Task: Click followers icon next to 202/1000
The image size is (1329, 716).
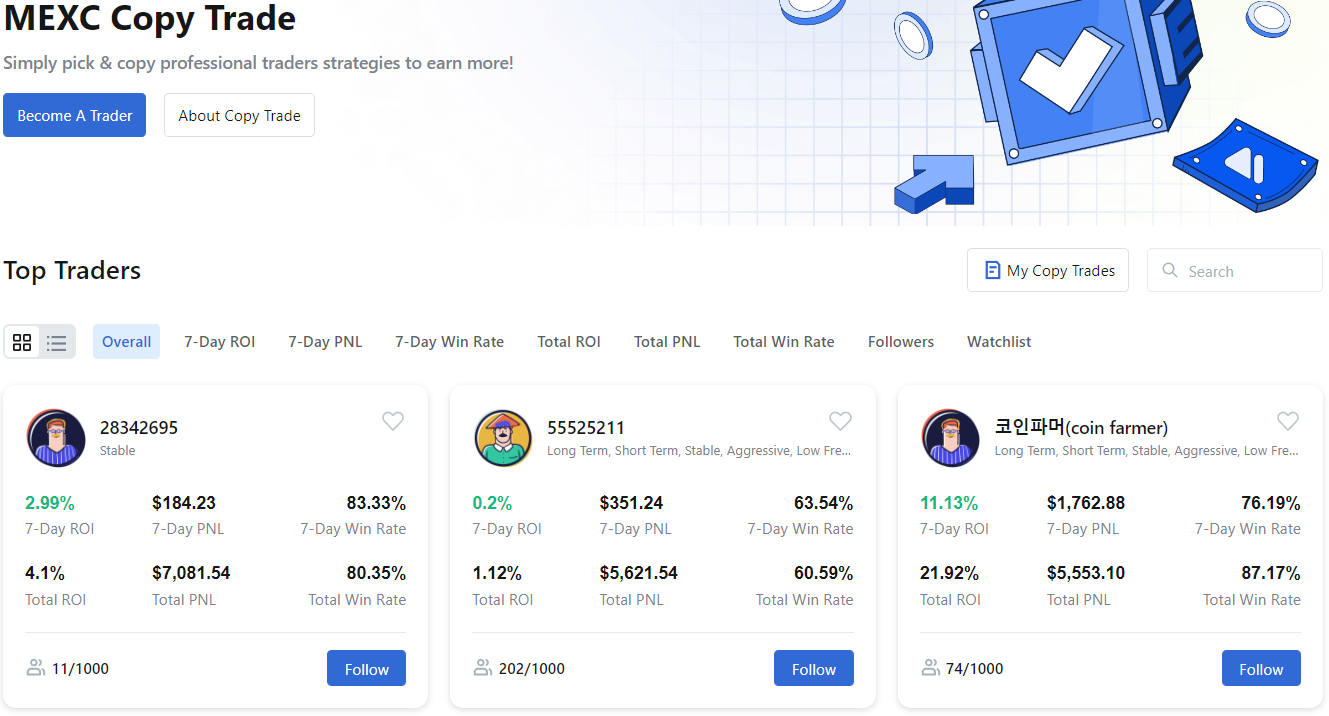Action: click(483, 668)
